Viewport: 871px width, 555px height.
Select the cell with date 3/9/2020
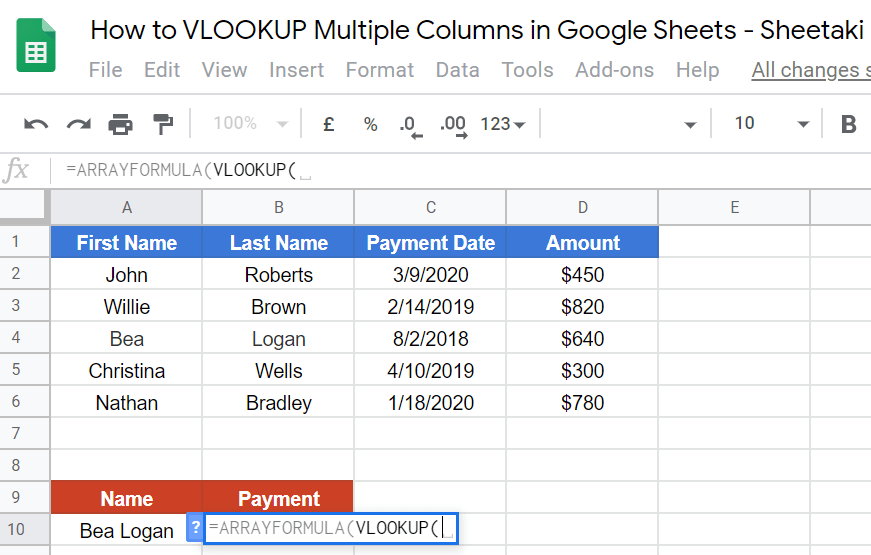tap(431, 274)
